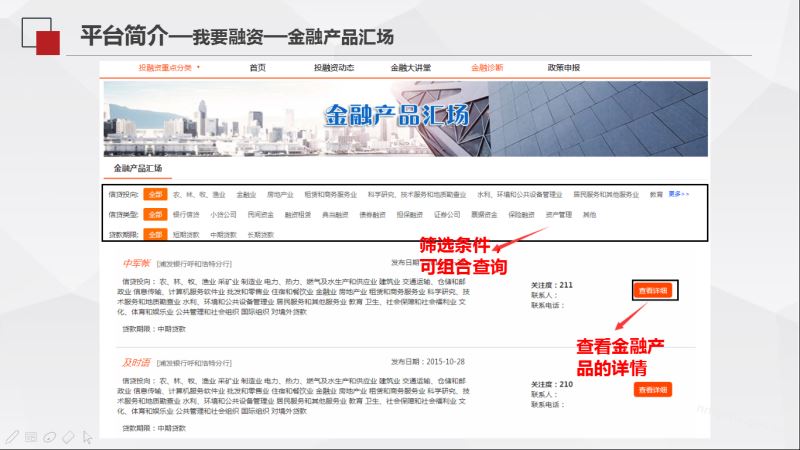Select 全部 in the 信贷类型 filter

pyautogui.click(x=155, y=214)
